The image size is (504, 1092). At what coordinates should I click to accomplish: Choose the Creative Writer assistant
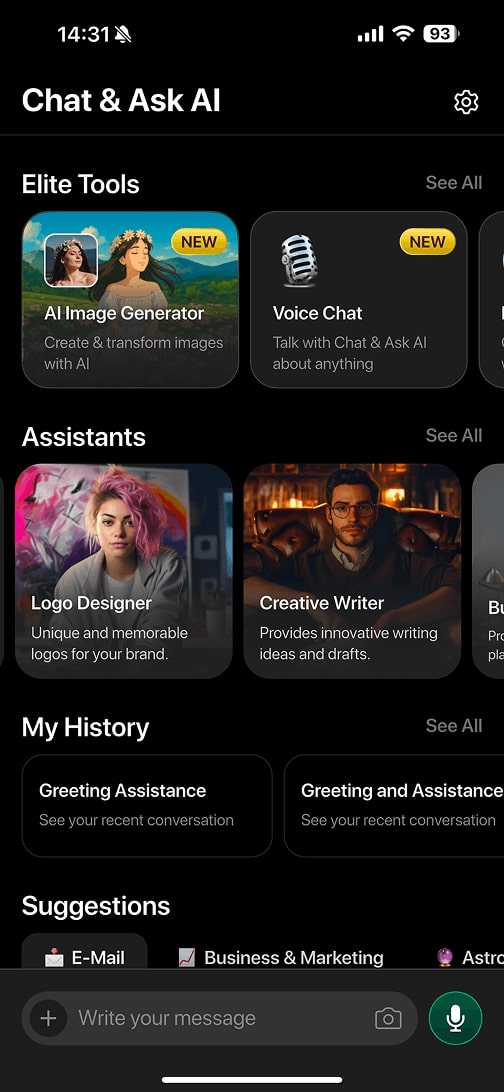352,571
